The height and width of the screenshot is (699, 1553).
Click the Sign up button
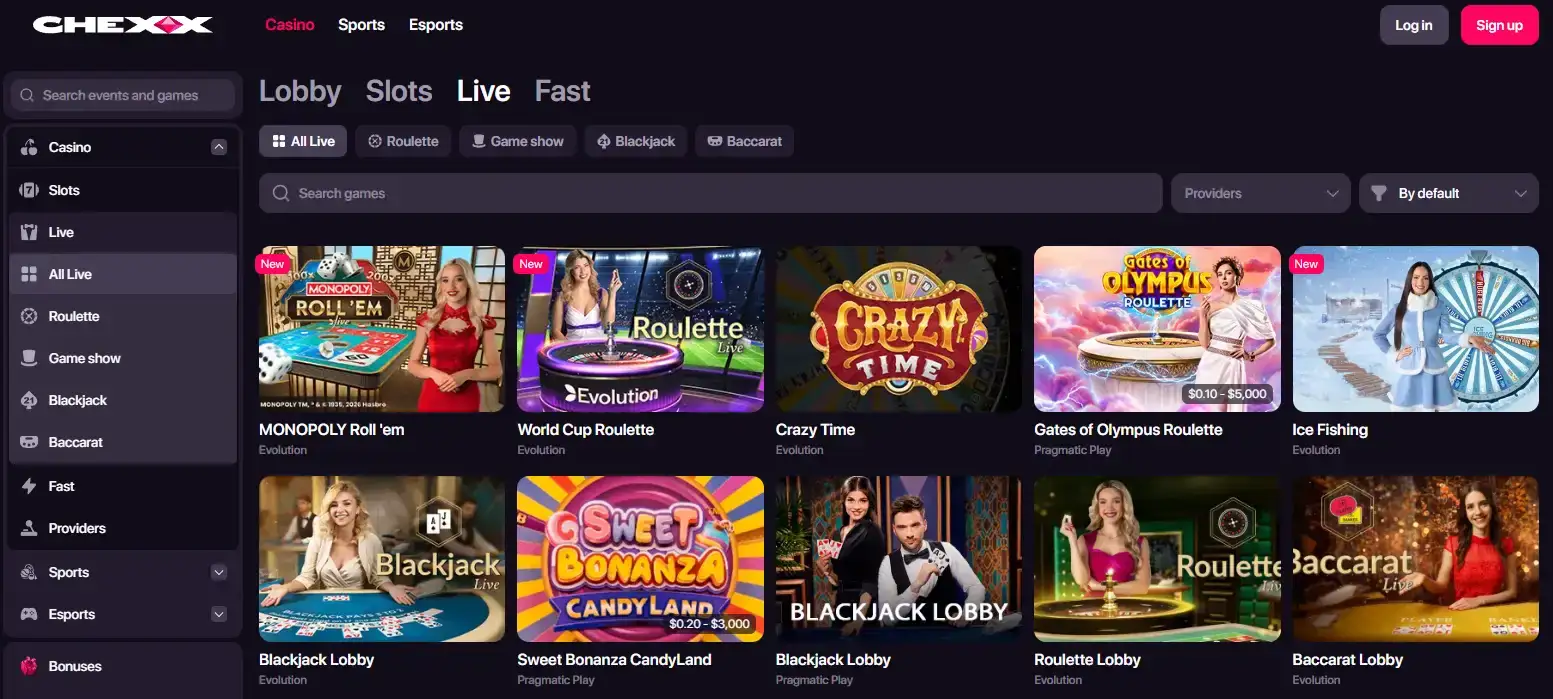[1500, 25]
